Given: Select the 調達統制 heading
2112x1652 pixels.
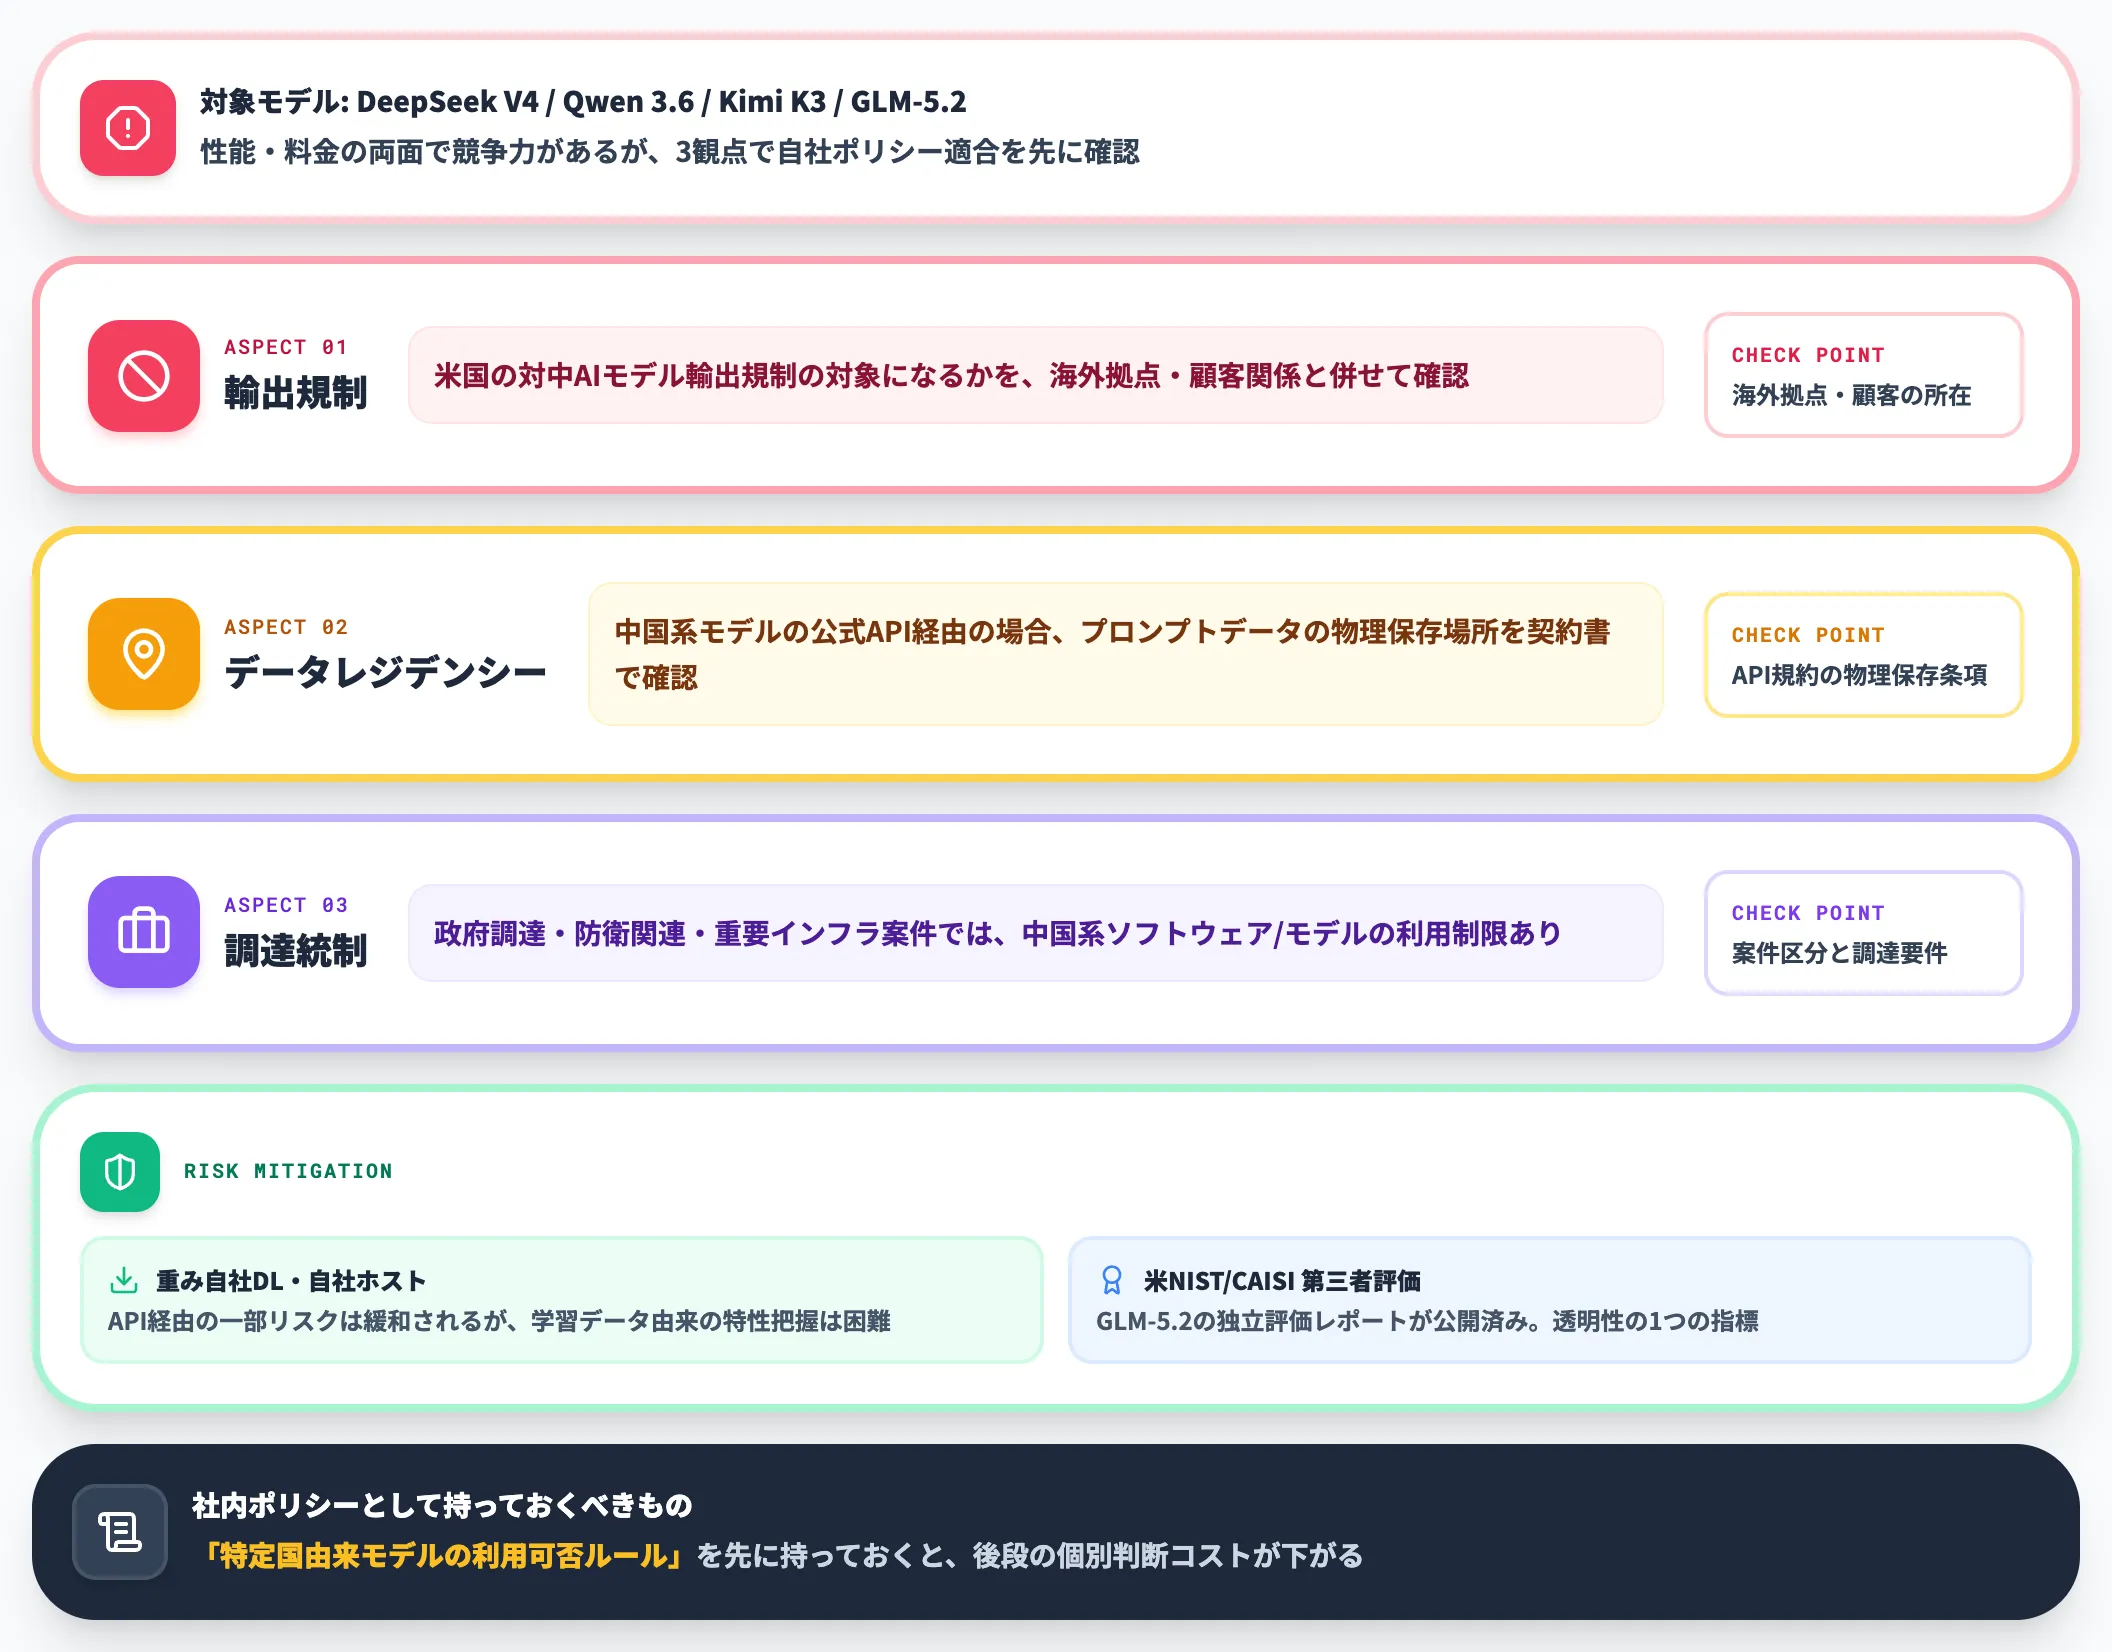Looking at the screenshot, I should [x=296, y=950].
